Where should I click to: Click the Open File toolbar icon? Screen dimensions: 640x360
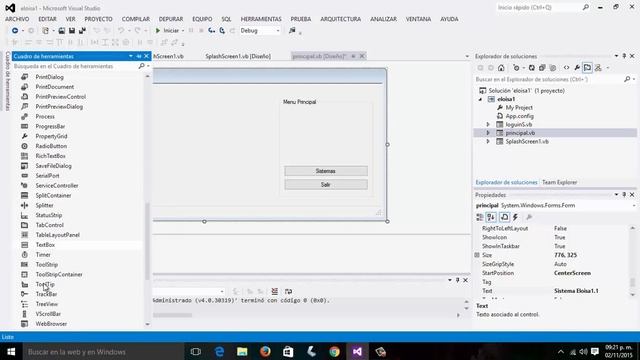pos(62,31)
